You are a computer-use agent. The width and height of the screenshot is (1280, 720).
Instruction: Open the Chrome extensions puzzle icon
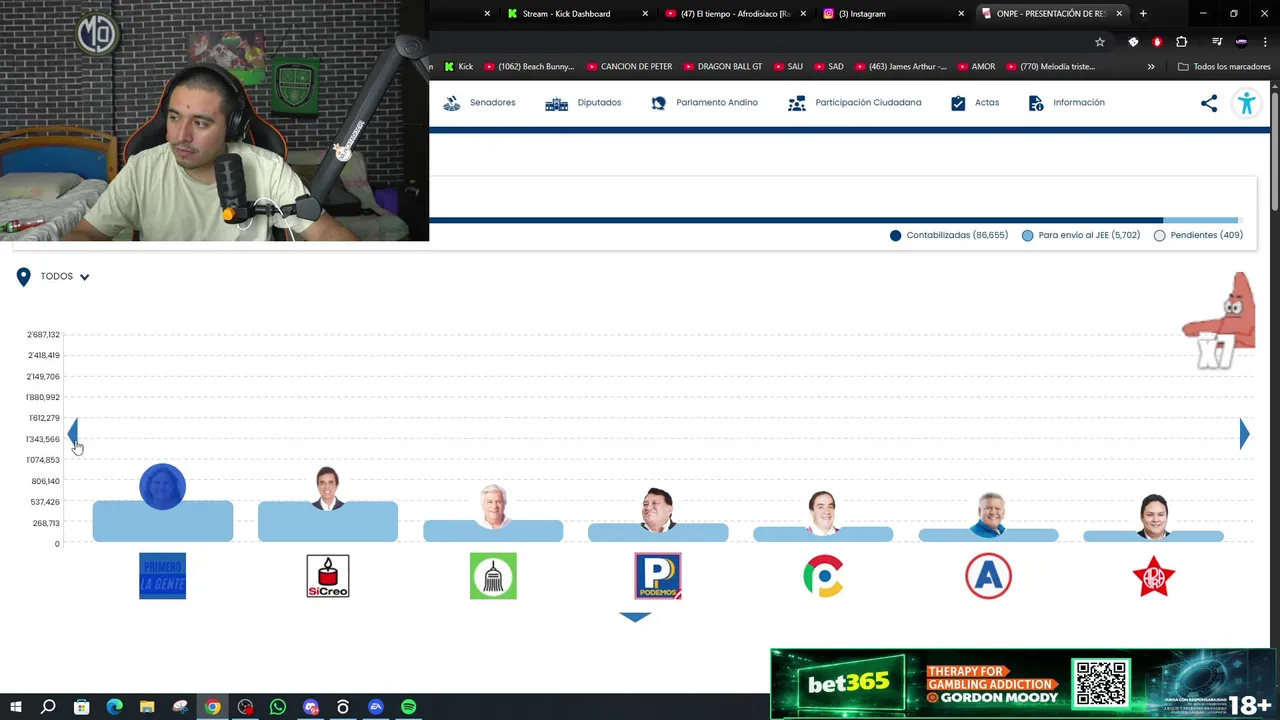tap(1182, 42)
